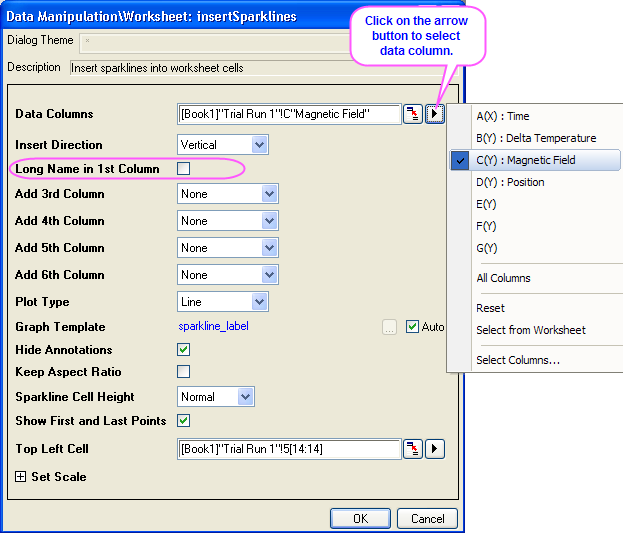Click the Data Columns range selection icon
Viewport: 623px width, 533px height.
coord(412,114)
